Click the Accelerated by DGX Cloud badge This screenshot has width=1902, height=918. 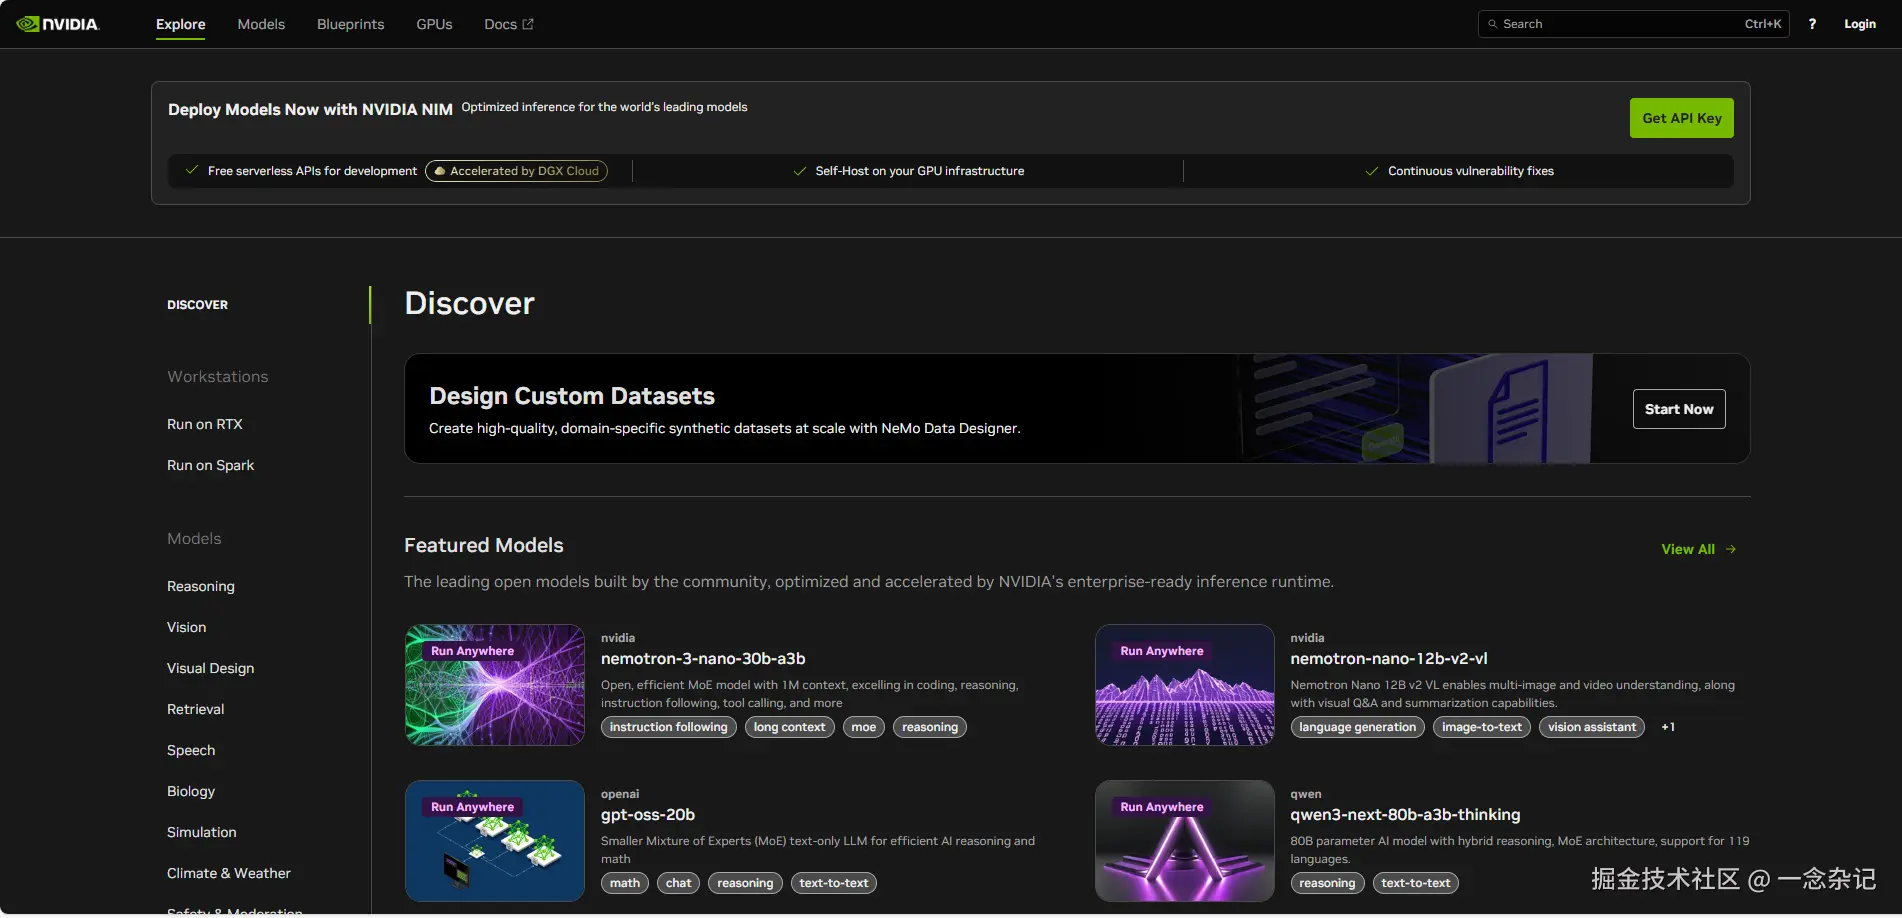coord(516,171)
